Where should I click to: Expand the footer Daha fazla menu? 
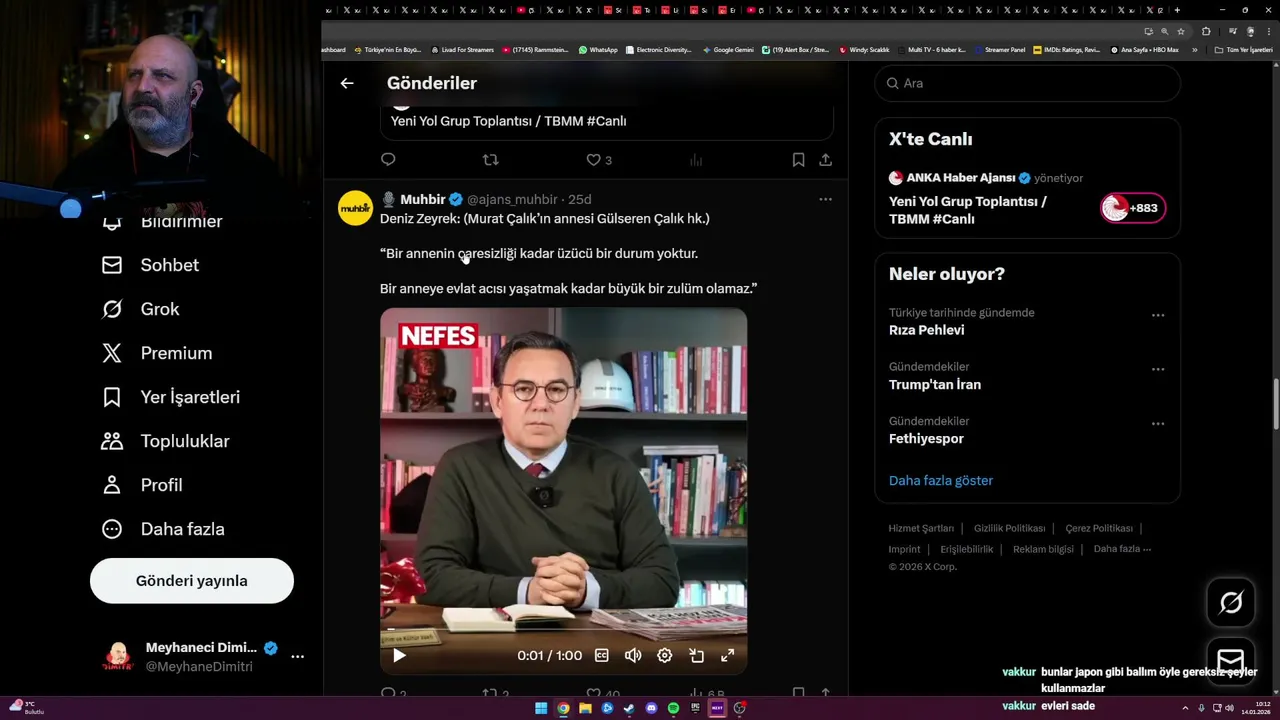[x=1122, y=549]
